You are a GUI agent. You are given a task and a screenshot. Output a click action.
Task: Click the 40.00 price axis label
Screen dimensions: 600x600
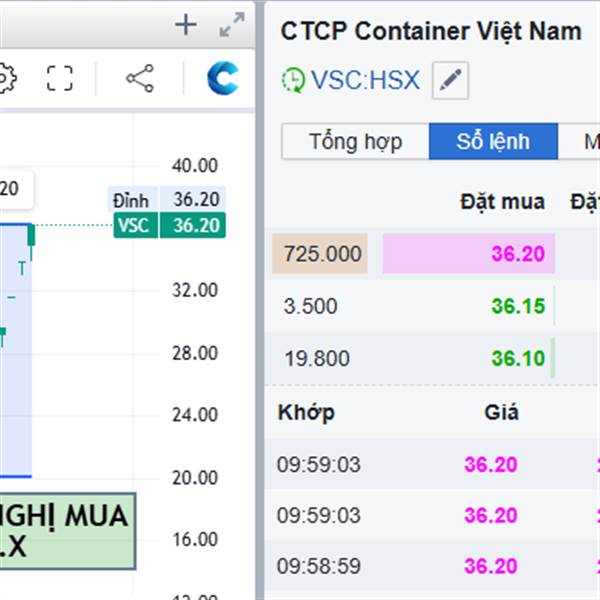[x=195, y=166]
